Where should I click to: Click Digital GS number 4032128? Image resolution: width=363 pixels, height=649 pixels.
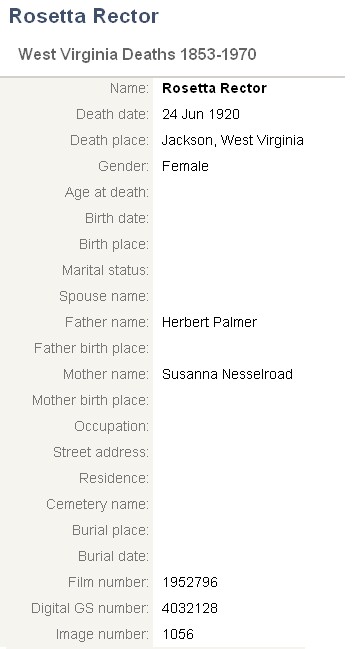click(x=190, y=608)
